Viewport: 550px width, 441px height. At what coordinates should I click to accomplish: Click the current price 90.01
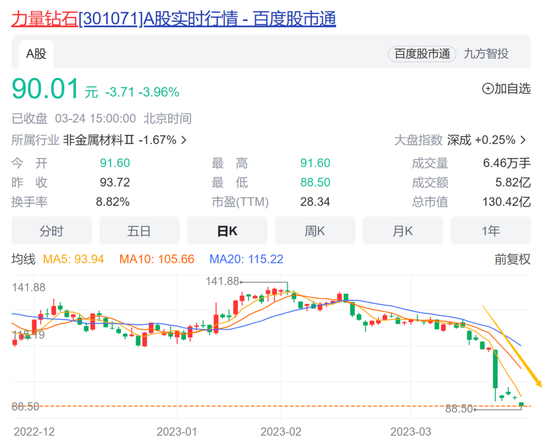[45, 89]
